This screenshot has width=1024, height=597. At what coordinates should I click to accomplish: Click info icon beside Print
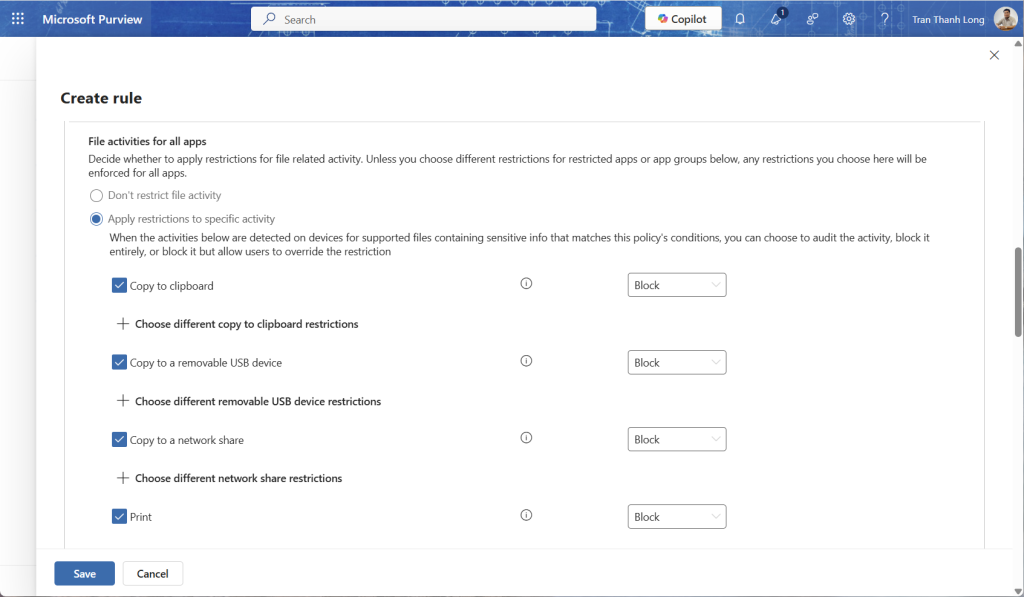[526, 516]
